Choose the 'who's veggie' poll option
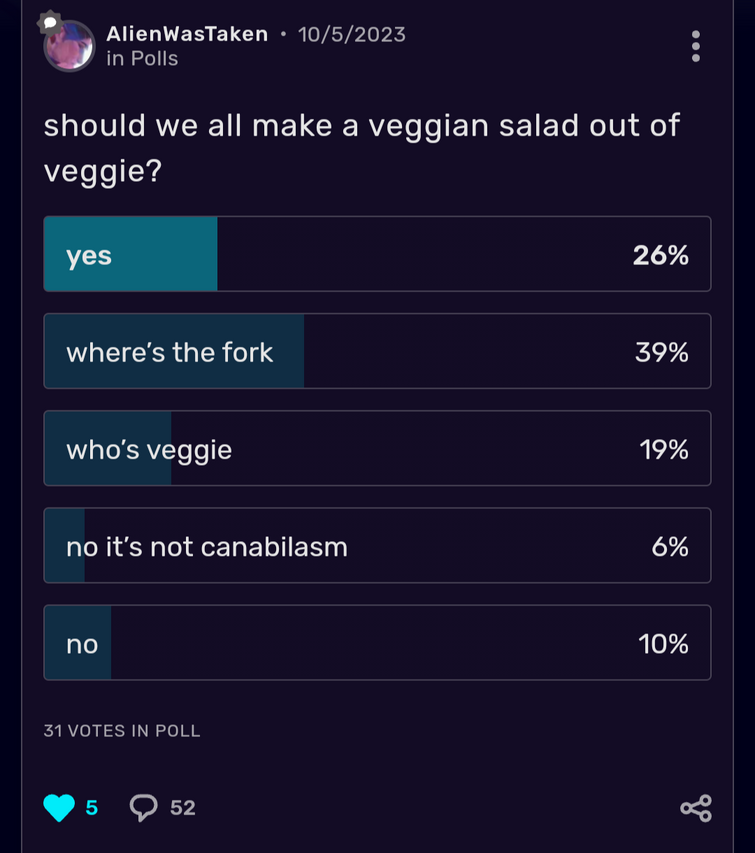755x853 pixels. 377,448
